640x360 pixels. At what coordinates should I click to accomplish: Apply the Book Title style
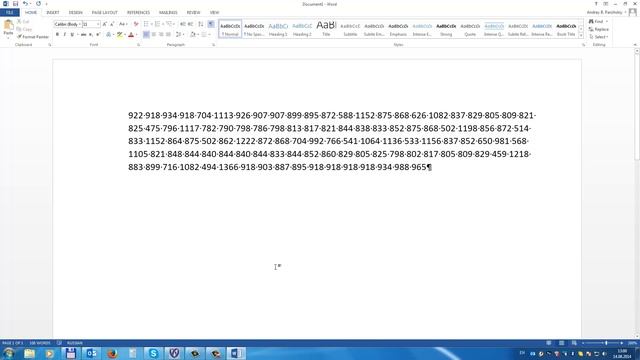click(x=566, y=29)
